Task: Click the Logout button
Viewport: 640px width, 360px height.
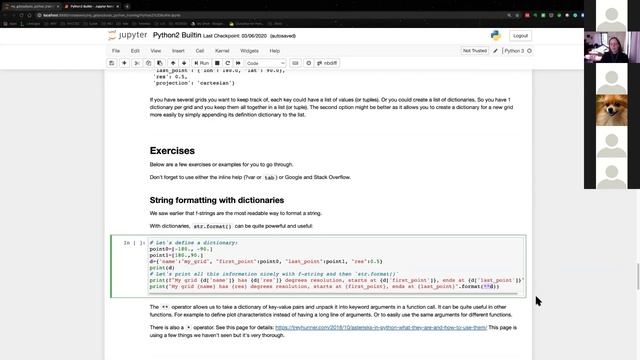Action: tap(520, 36)
